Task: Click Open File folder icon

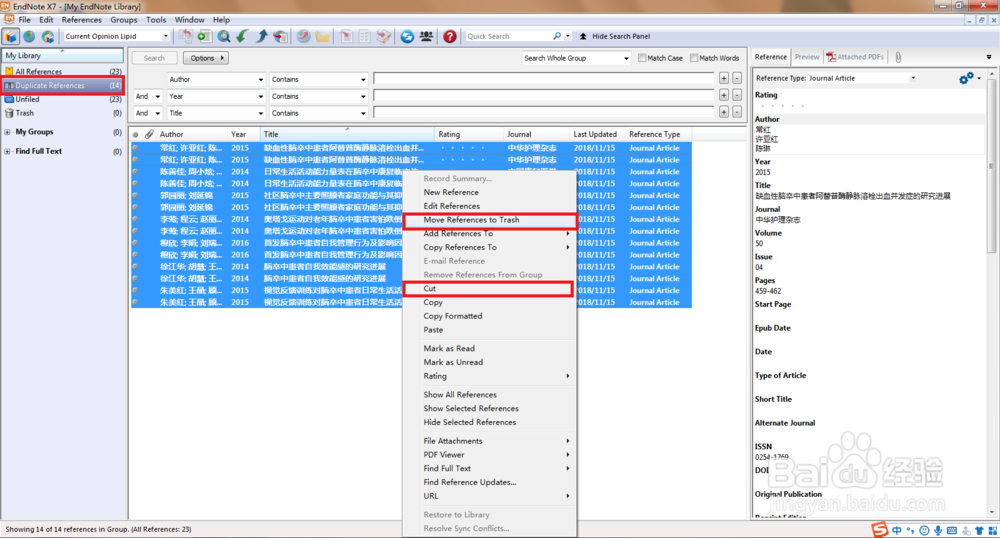Action: 323,36
